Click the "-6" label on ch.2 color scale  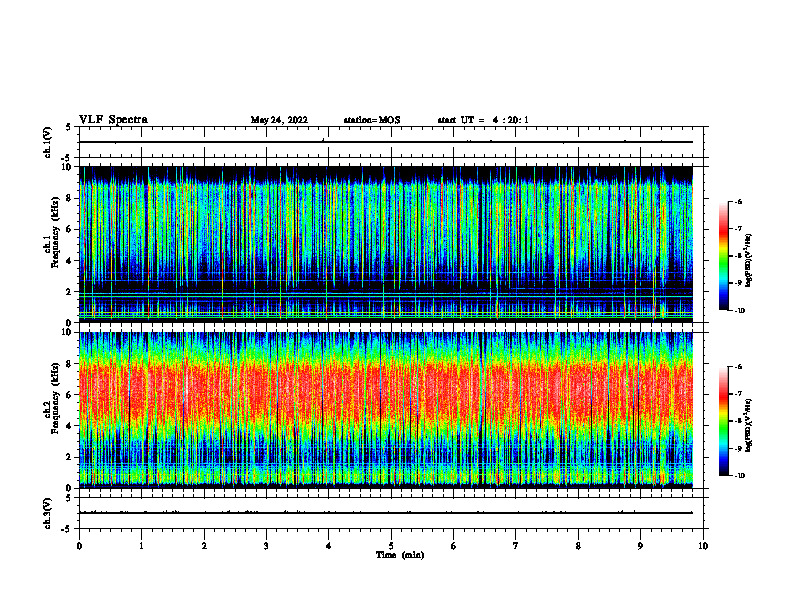(738, 367)
